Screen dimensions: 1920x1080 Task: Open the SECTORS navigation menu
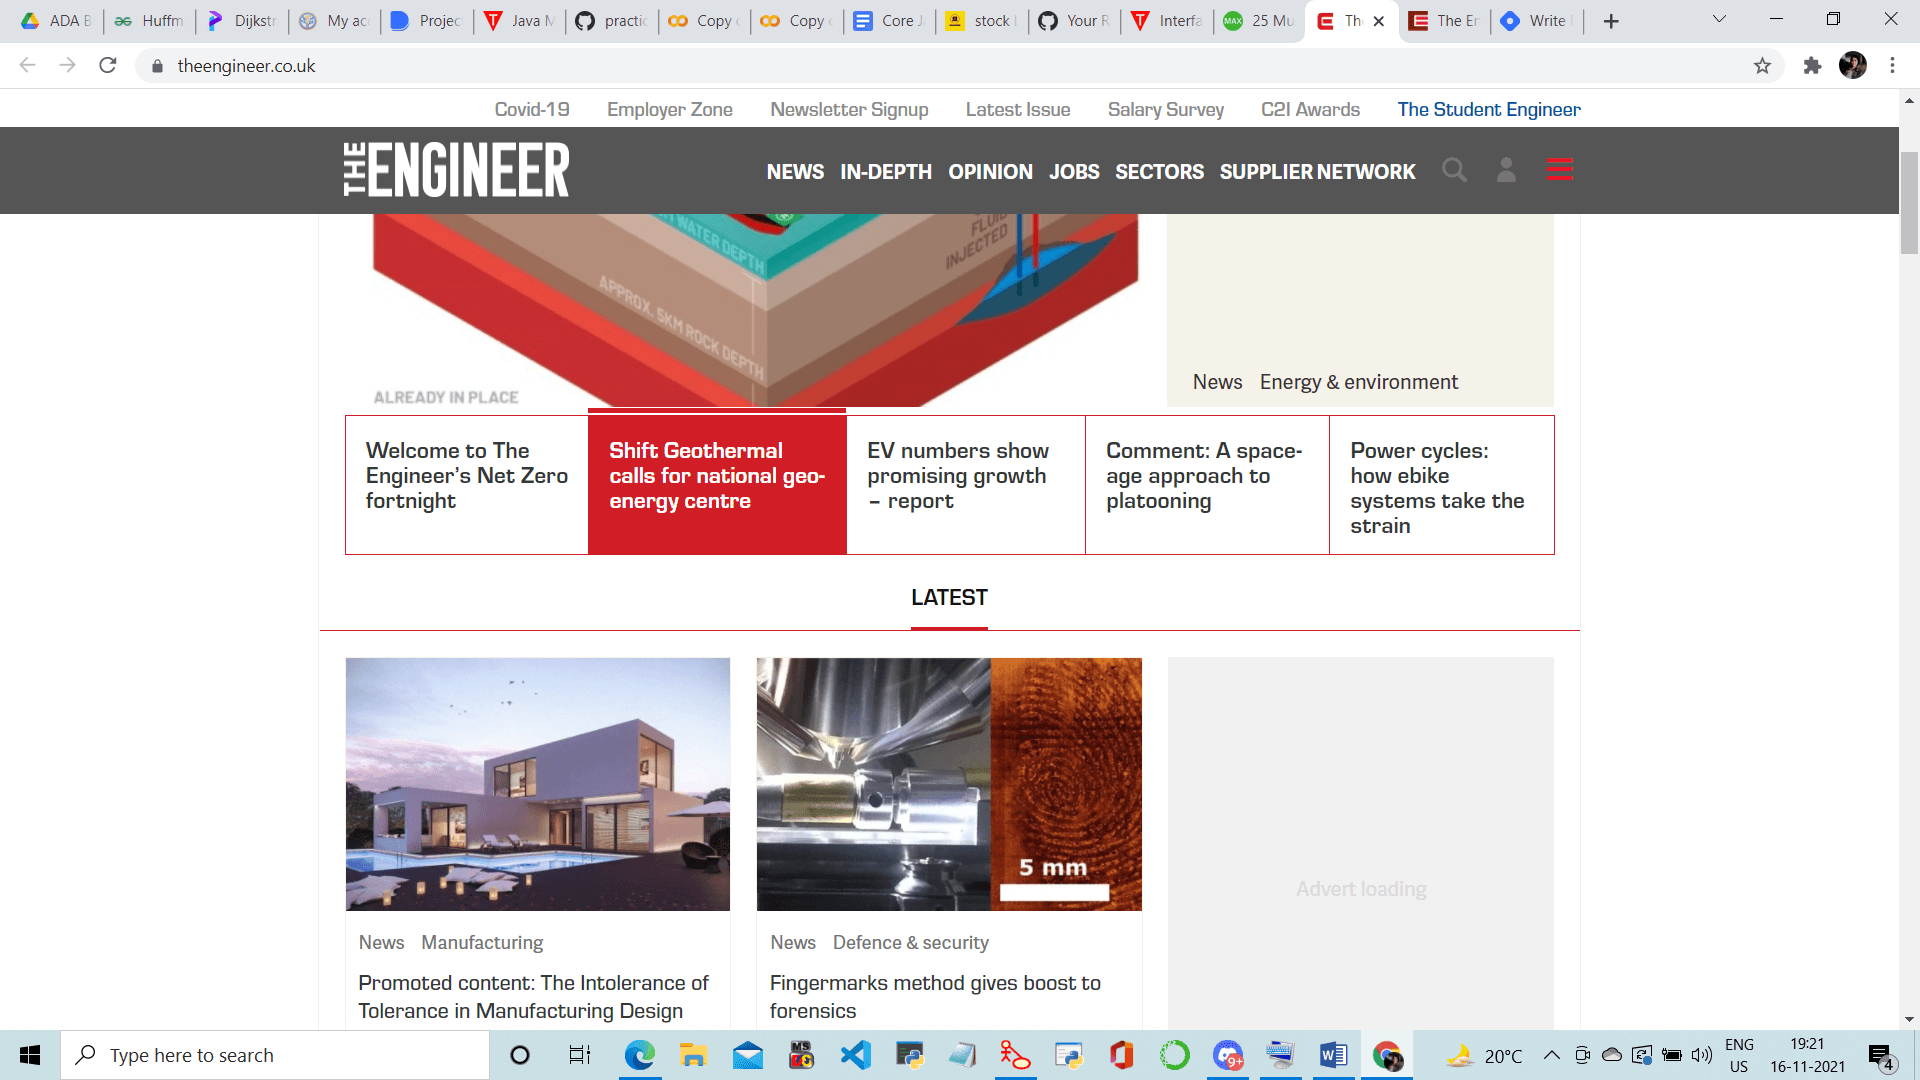click(x=1159, y=172)
